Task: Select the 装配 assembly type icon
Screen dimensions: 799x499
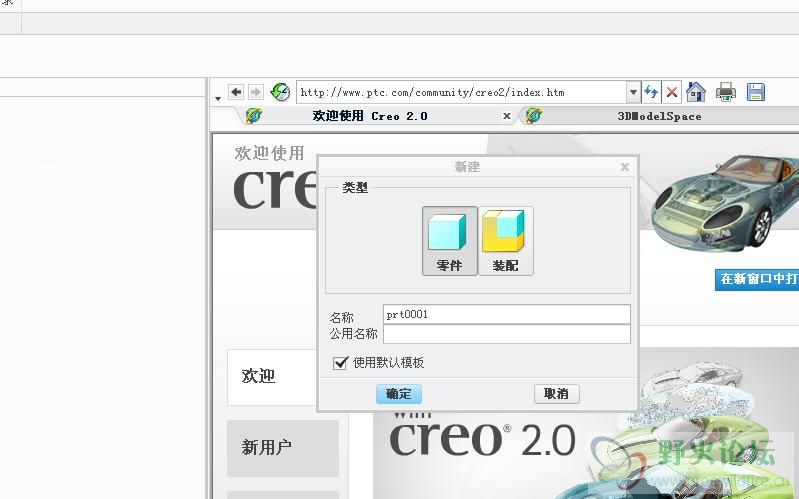Action: pos(505,241)
